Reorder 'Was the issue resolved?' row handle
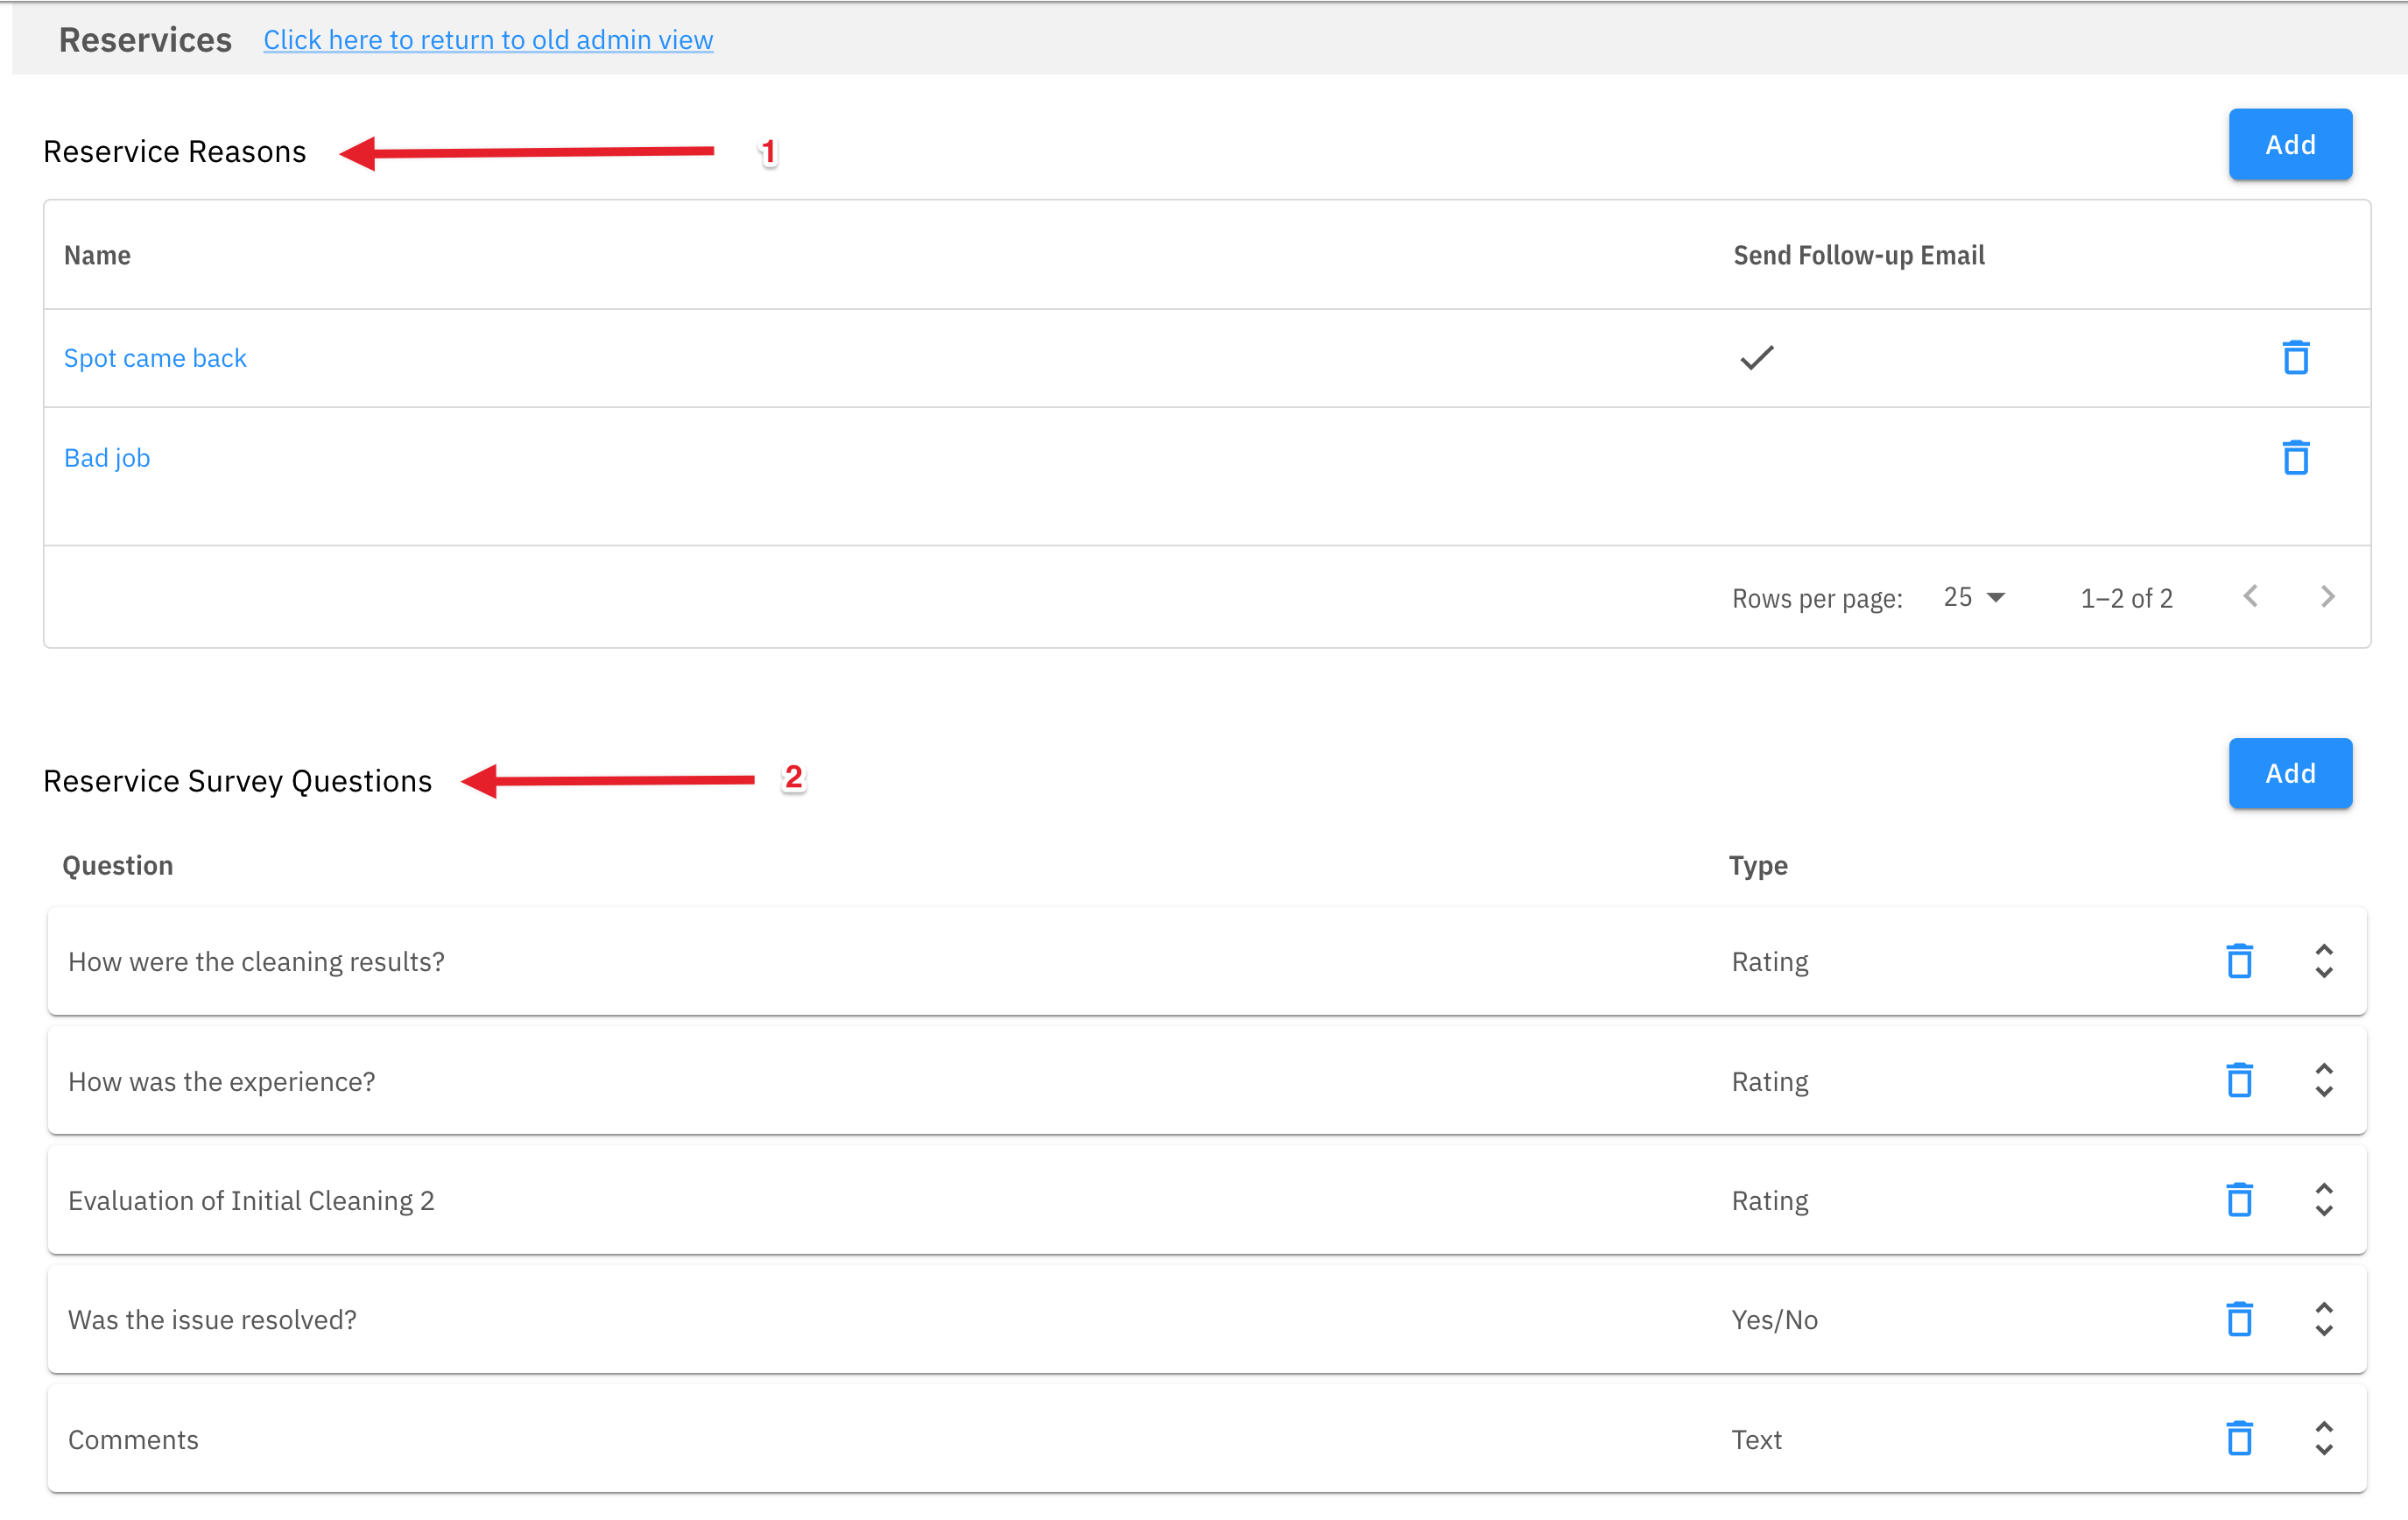Image resolution: width=2408 pixels, height=1520 pixels. 2324,1319
